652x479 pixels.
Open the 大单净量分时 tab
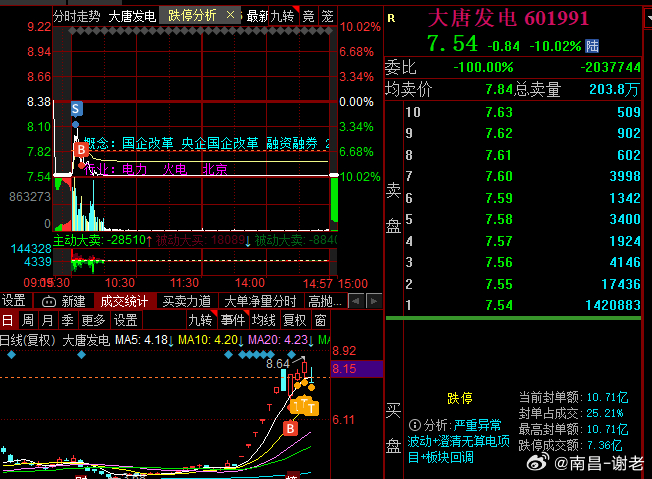(x=260, y=301)
